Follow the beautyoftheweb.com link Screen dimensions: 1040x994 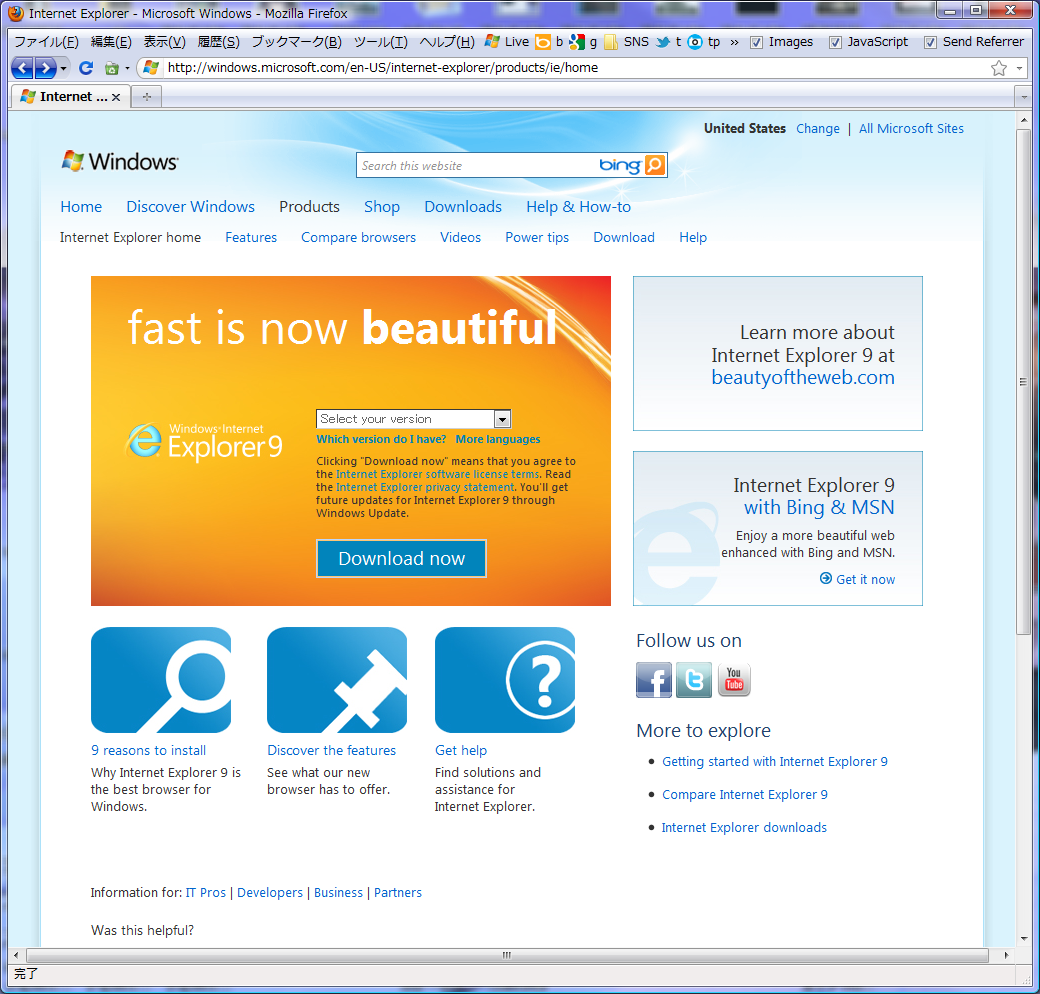click(x=803, y=377)
